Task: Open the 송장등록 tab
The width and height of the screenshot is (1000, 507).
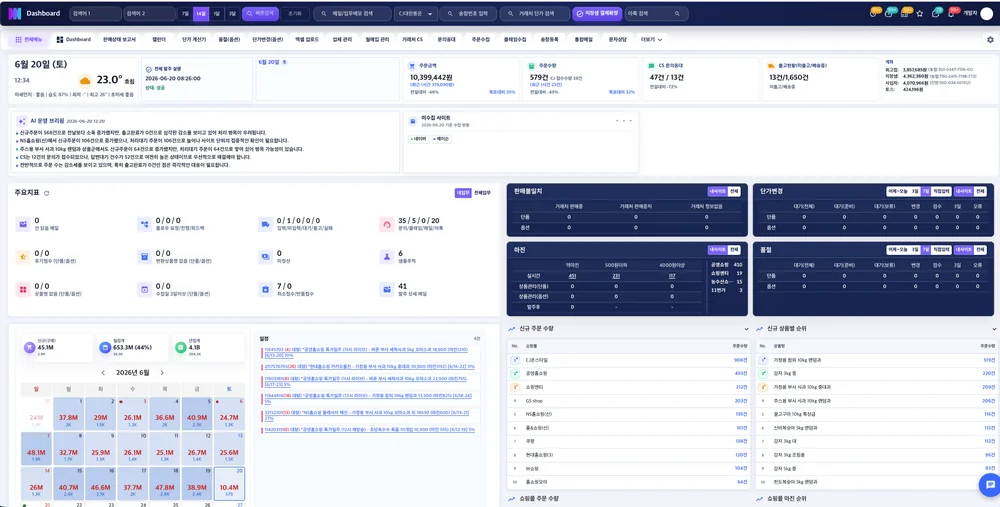Action: [549, 40]
